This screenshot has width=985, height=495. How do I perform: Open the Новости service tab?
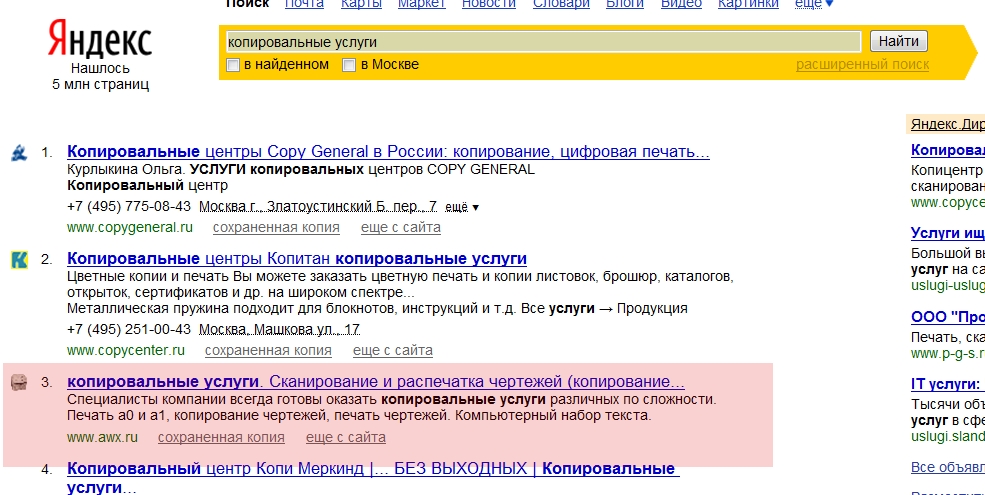tap(489, 4)
